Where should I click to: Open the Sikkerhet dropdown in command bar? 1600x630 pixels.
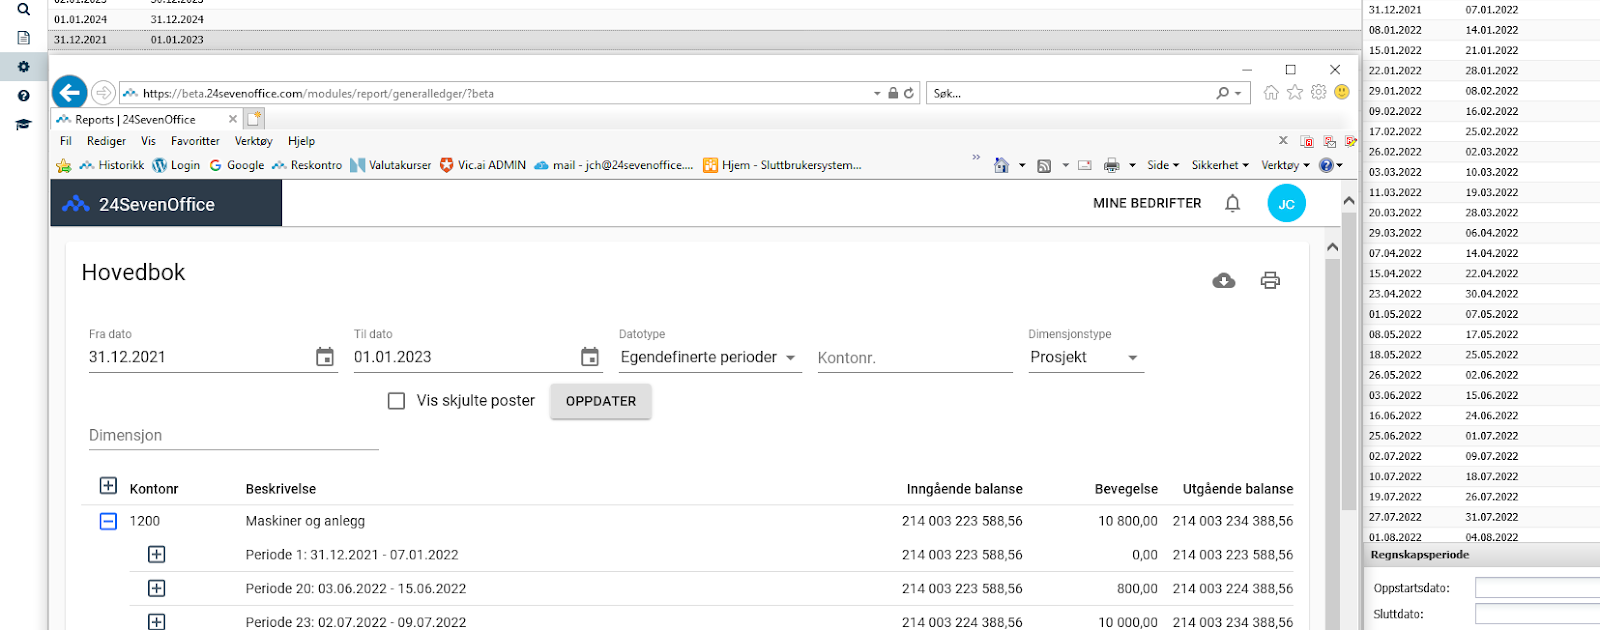click(x=1220, y=165)
